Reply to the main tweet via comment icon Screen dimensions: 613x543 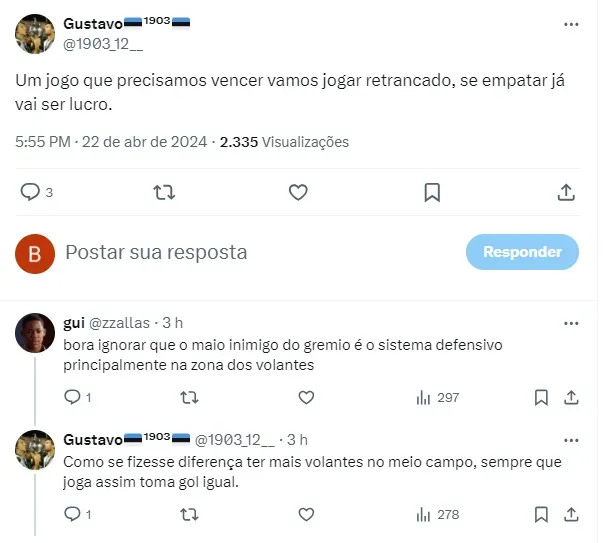31,192
